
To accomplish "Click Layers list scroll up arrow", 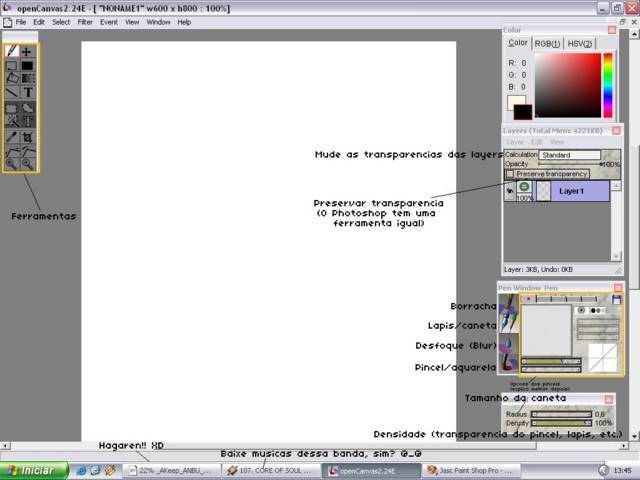I will click(x=616, y=186).
